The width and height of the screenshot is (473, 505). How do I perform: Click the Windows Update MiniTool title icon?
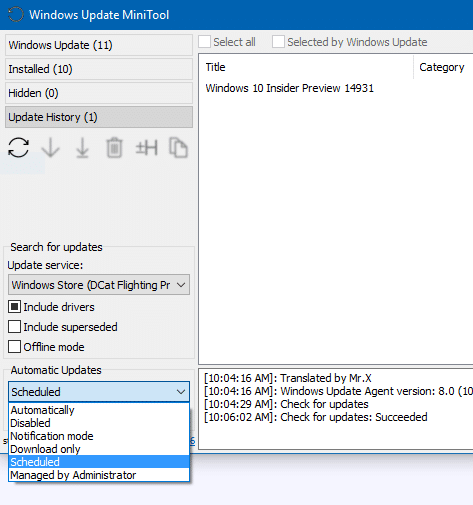coord(16,15)
